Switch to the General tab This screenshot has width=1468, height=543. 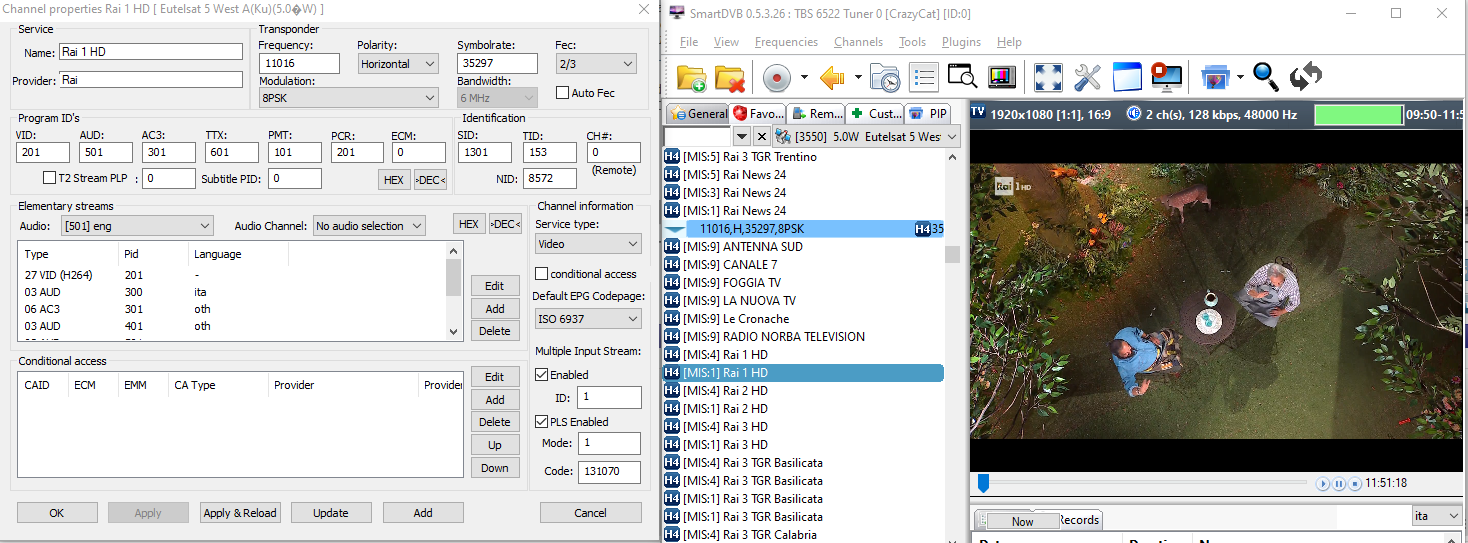pos(698,113)
